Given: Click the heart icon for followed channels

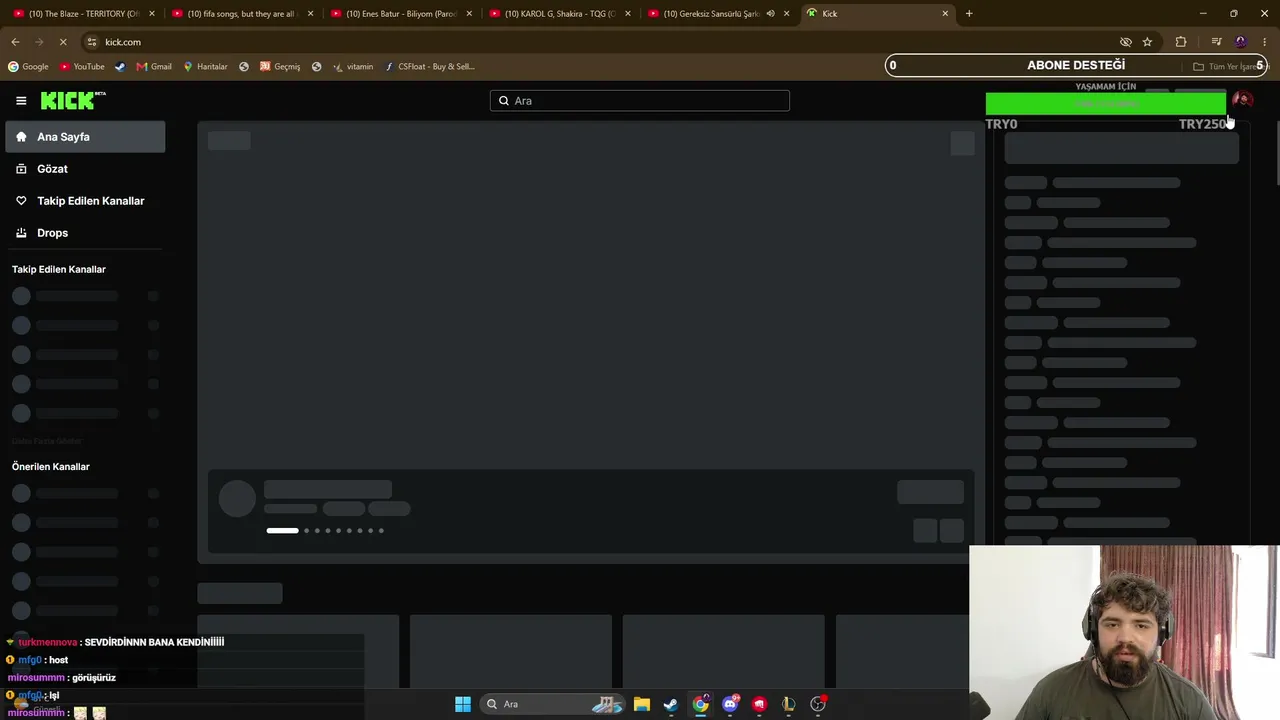Looking at the screenshot, I should (x=21, y=201).
